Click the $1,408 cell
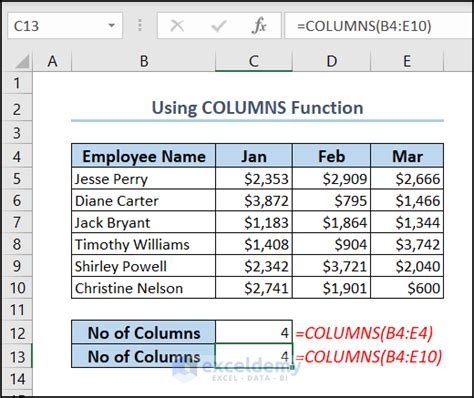 coord(254,244)
